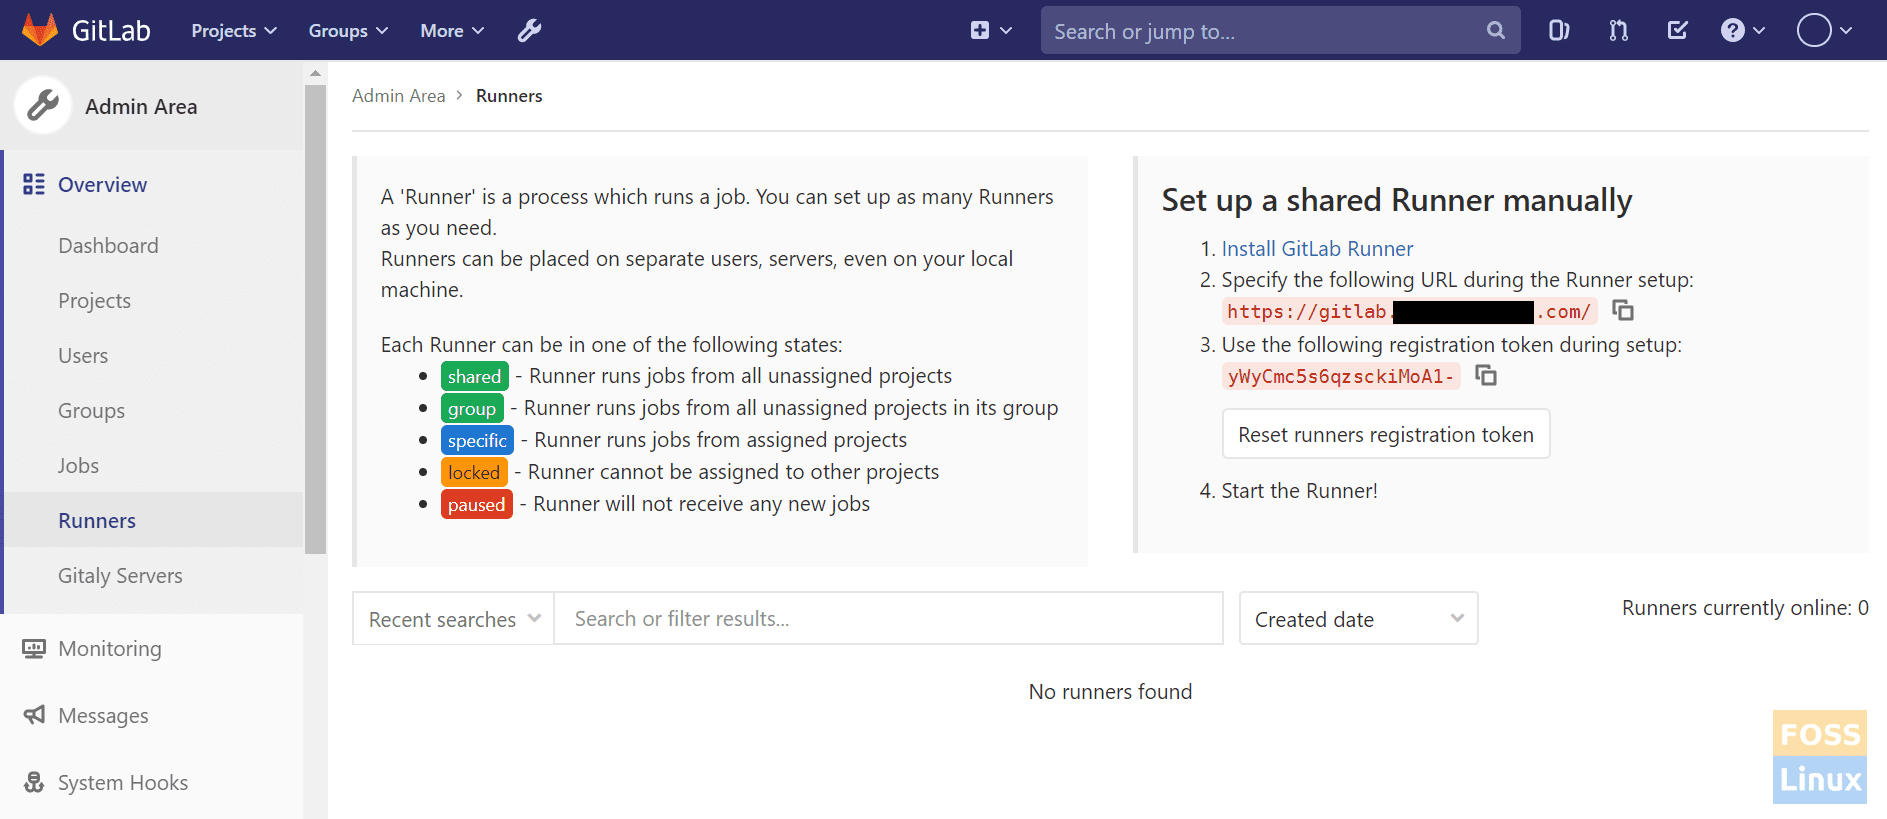
Task: Click the green group state badge
Action: (472, 409)
